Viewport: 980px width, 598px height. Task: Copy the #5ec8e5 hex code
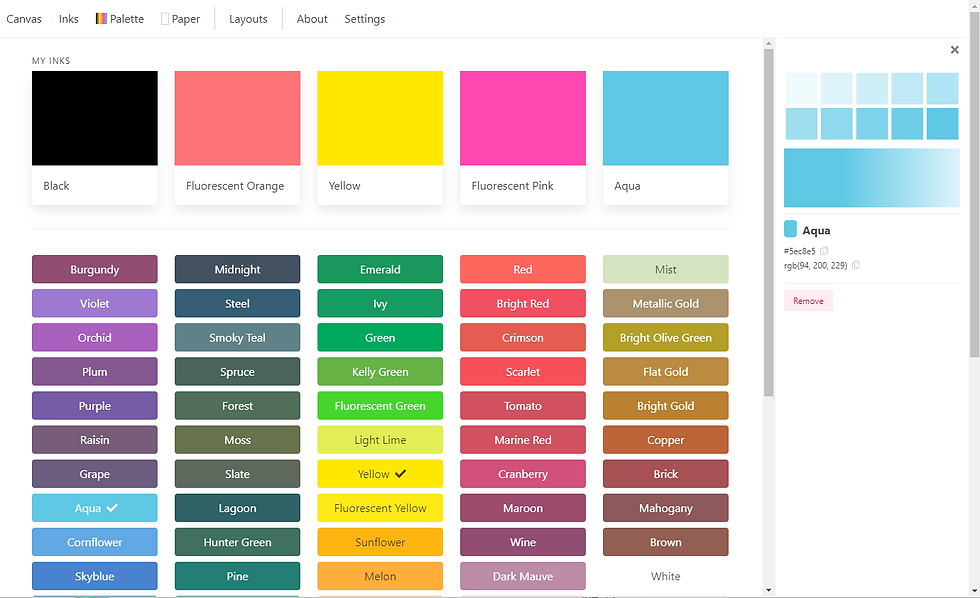point(824,251)
